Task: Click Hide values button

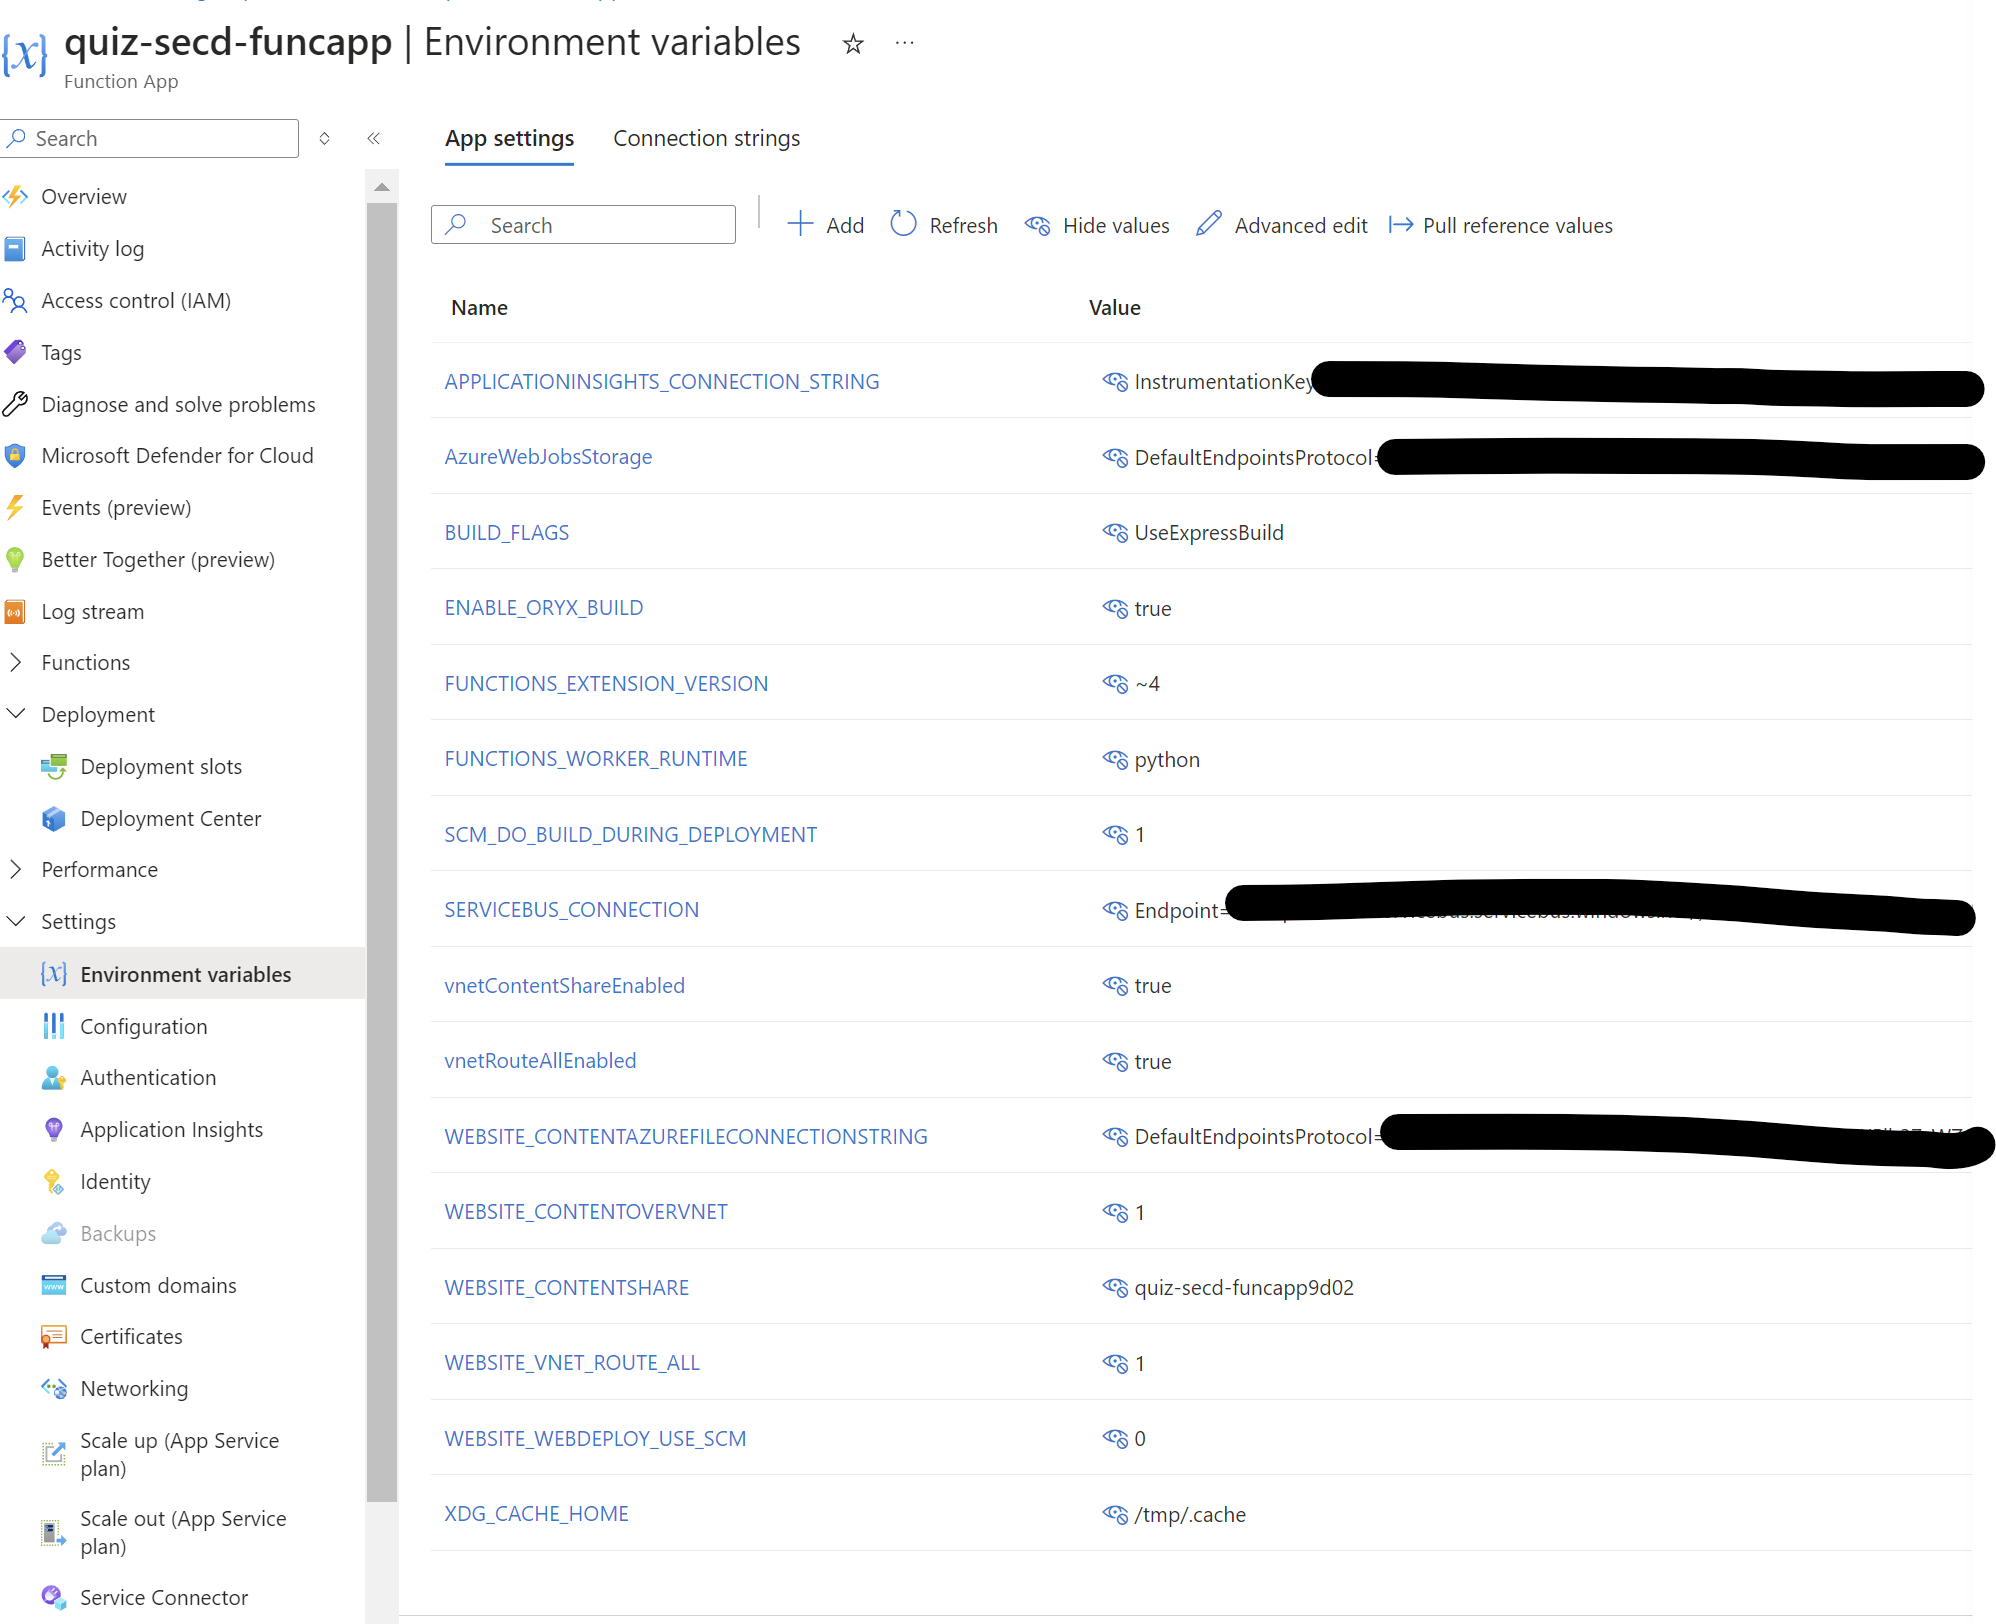Action: [x=1097, y=225]
